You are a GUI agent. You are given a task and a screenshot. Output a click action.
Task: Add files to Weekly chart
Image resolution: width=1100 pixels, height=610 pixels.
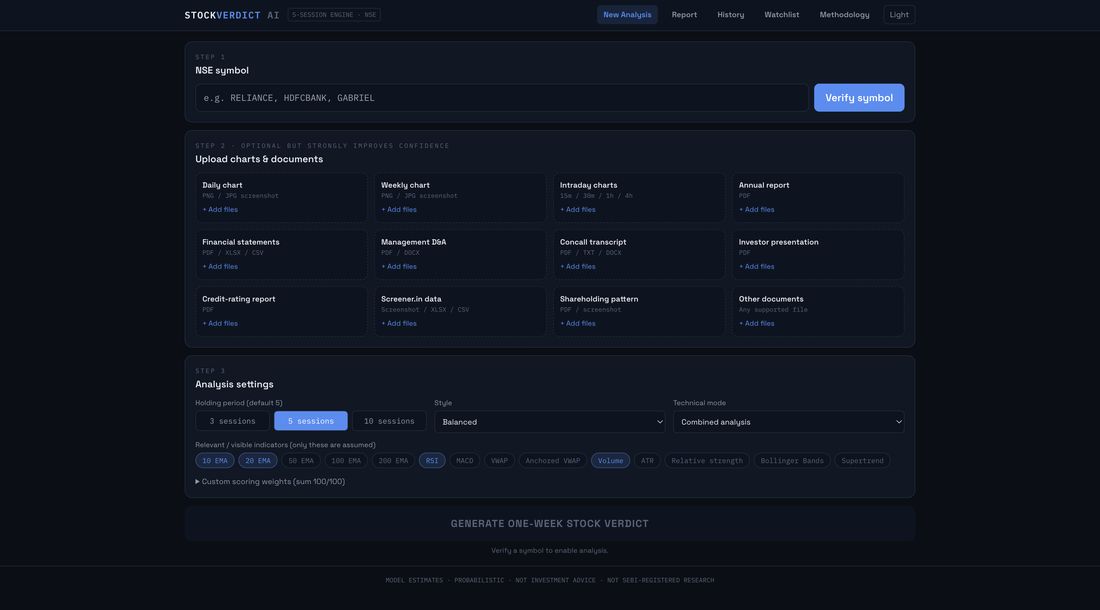[398, 210]
